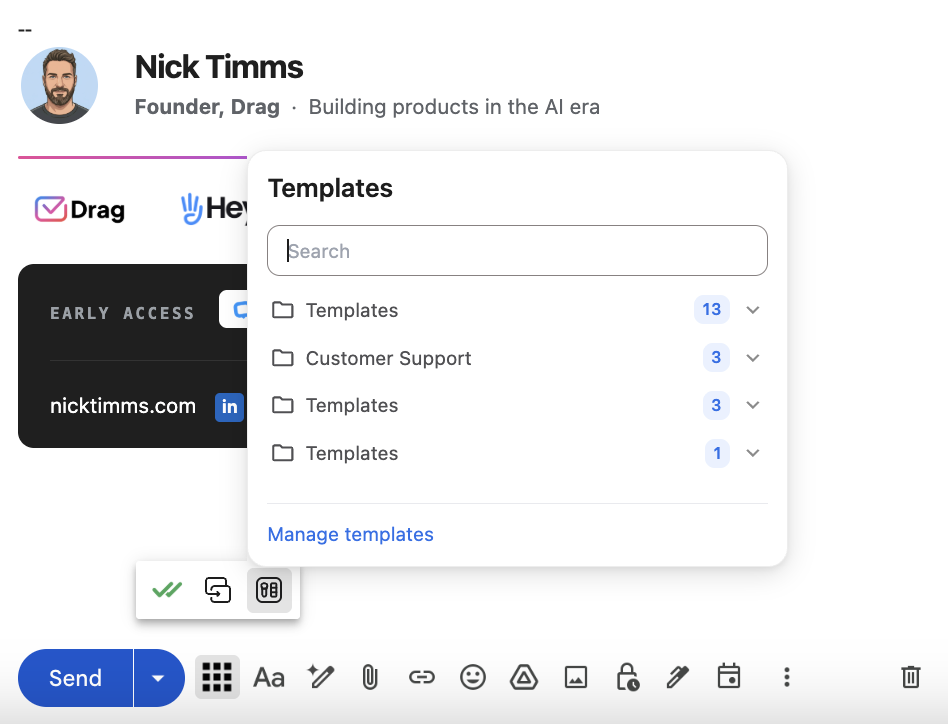Click the Nick Timms name heading

[x=219, y=66]
